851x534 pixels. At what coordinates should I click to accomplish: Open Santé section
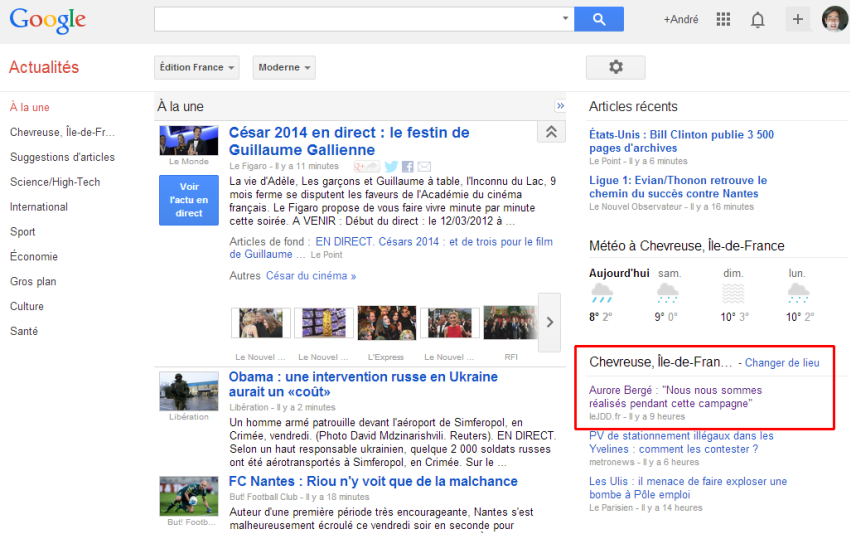pos(24,331)
